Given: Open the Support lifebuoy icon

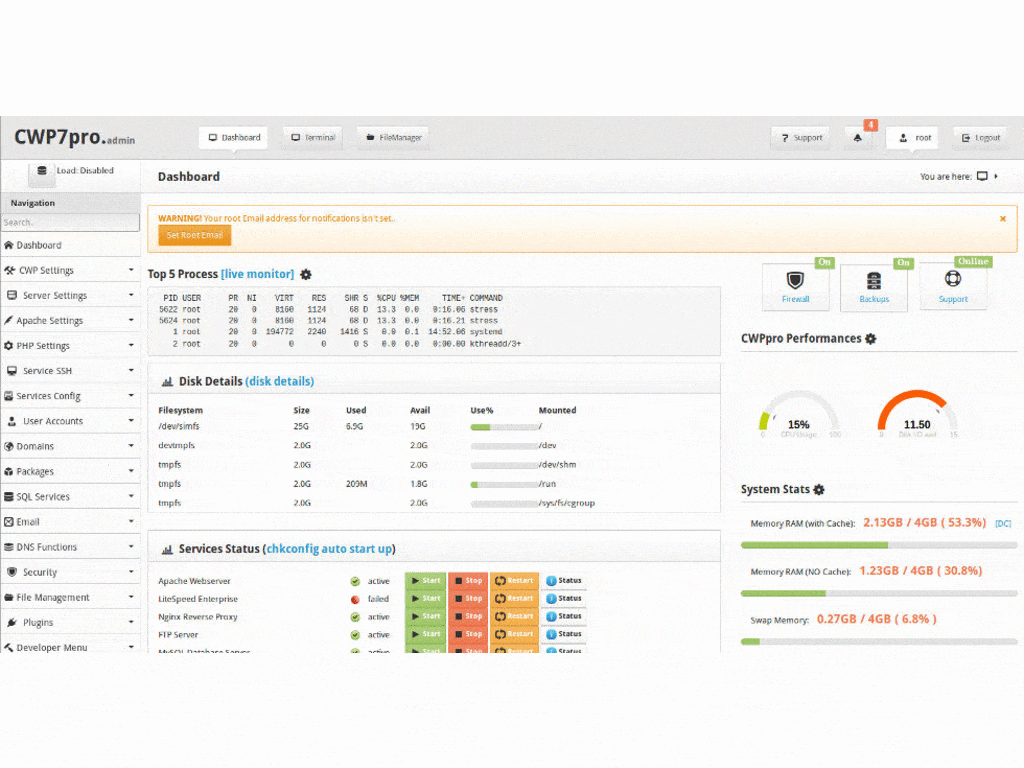Looking at the screenshot, I should pos(953,279).
